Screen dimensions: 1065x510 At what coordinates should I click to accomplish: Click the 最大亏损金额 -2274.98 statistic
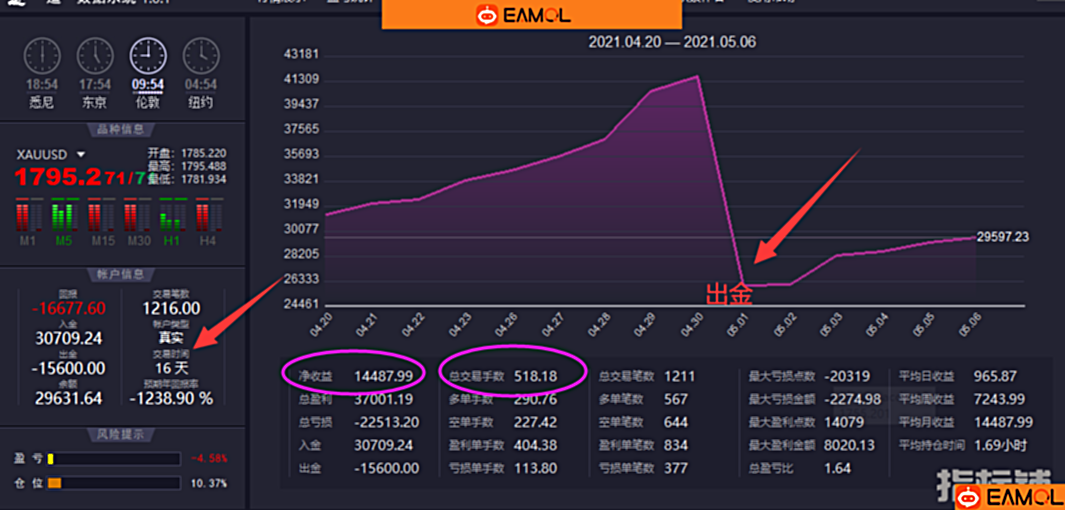pyautogui.click(x=815, y=399)
